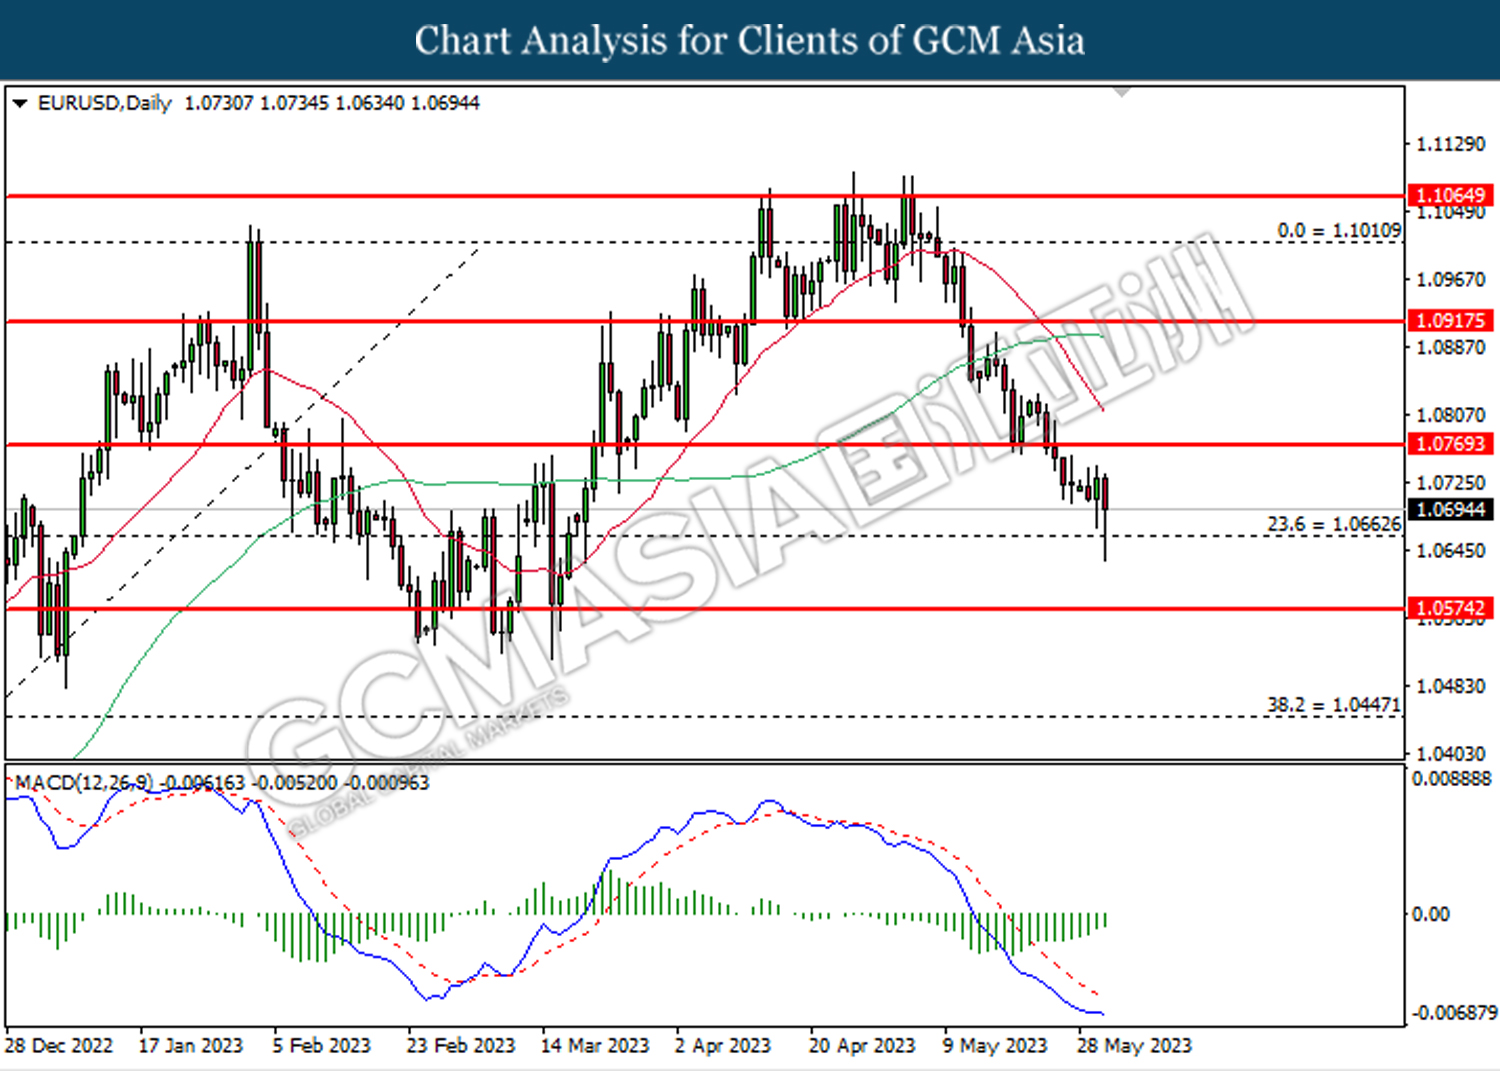
Task: Click the 28 Dec 2022 date label
Action: pos(59,1046)
